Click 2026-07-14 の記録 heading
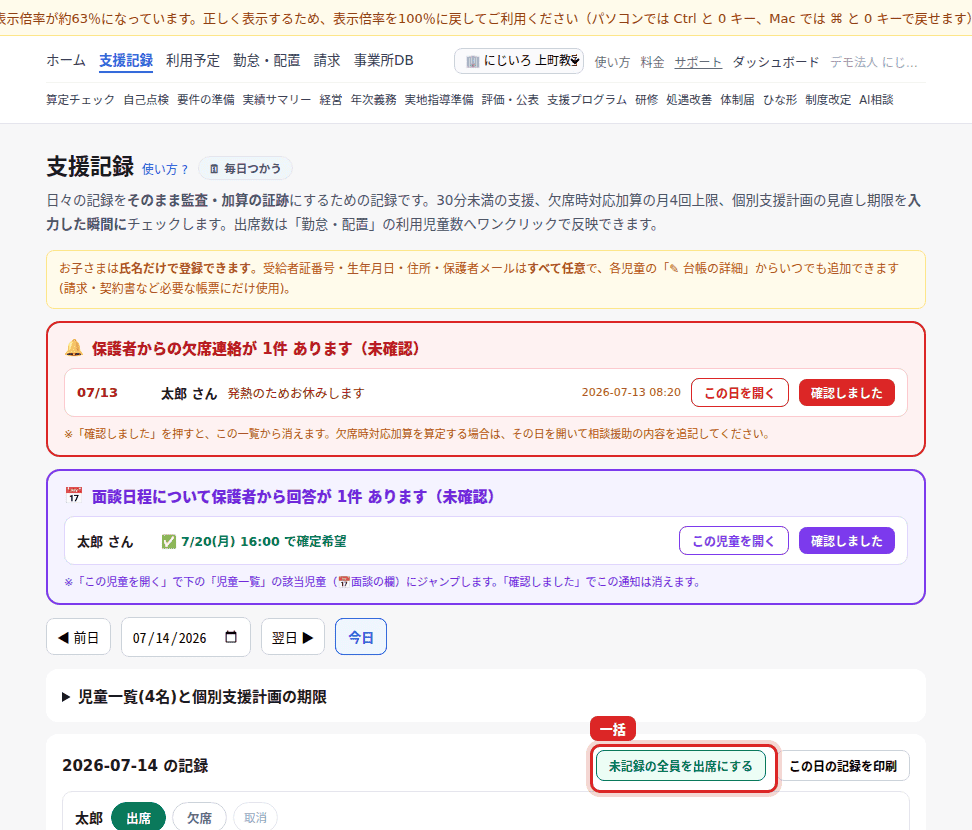Screen dimensions: 972x830 [135, 766]
